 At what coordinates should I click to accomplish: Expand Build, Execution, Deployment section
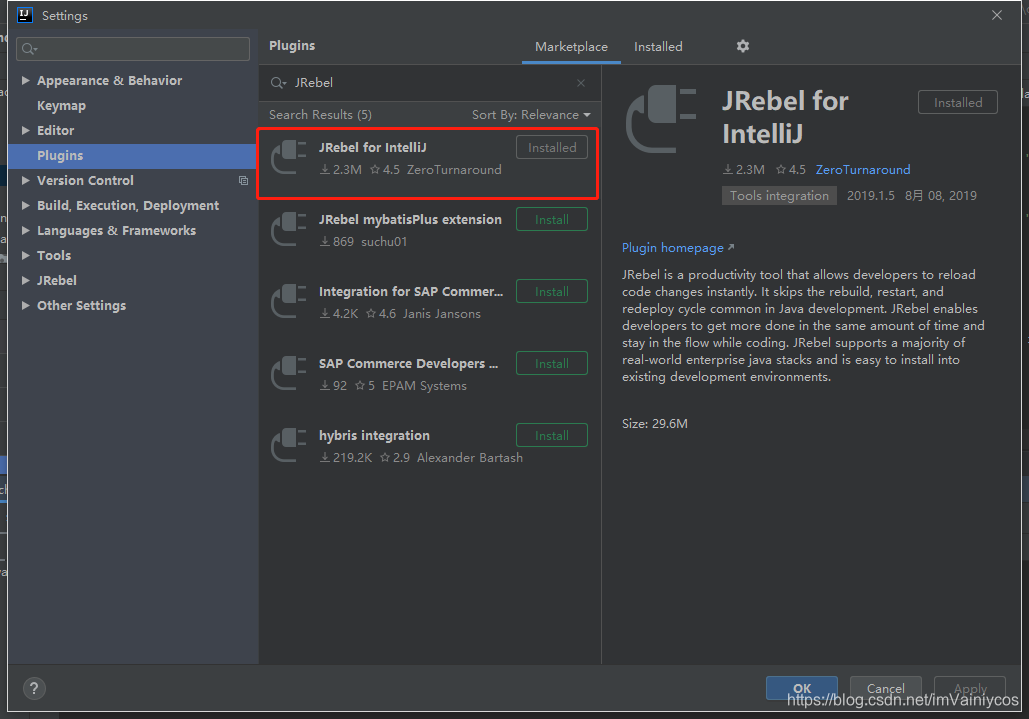pos(26,205)
